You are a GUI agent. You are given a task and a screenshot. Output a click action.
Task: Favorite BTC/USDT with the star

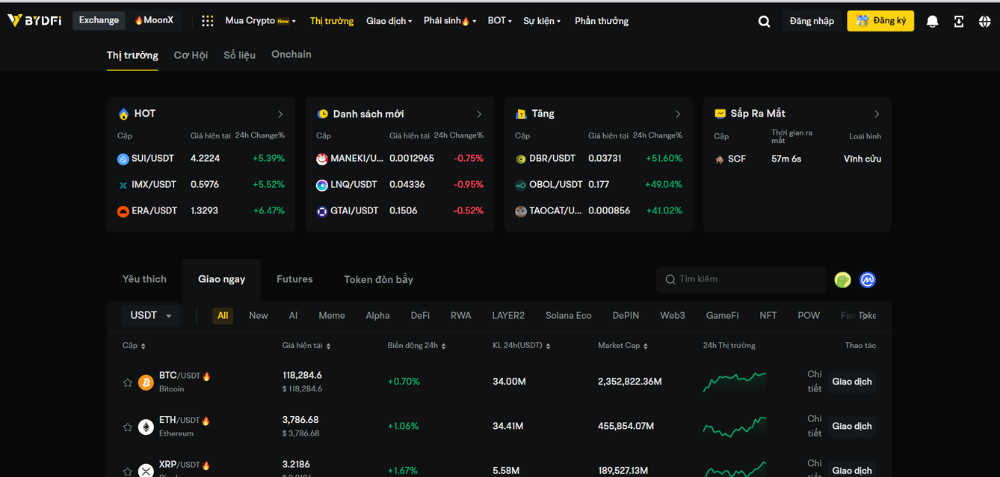(x=127, y=382)
